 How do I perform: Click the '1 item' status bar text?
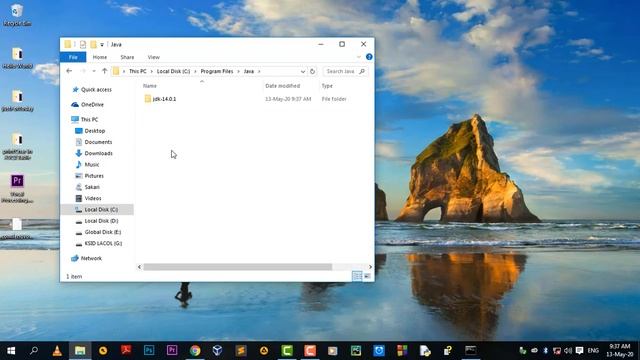(x=74, y=276)
